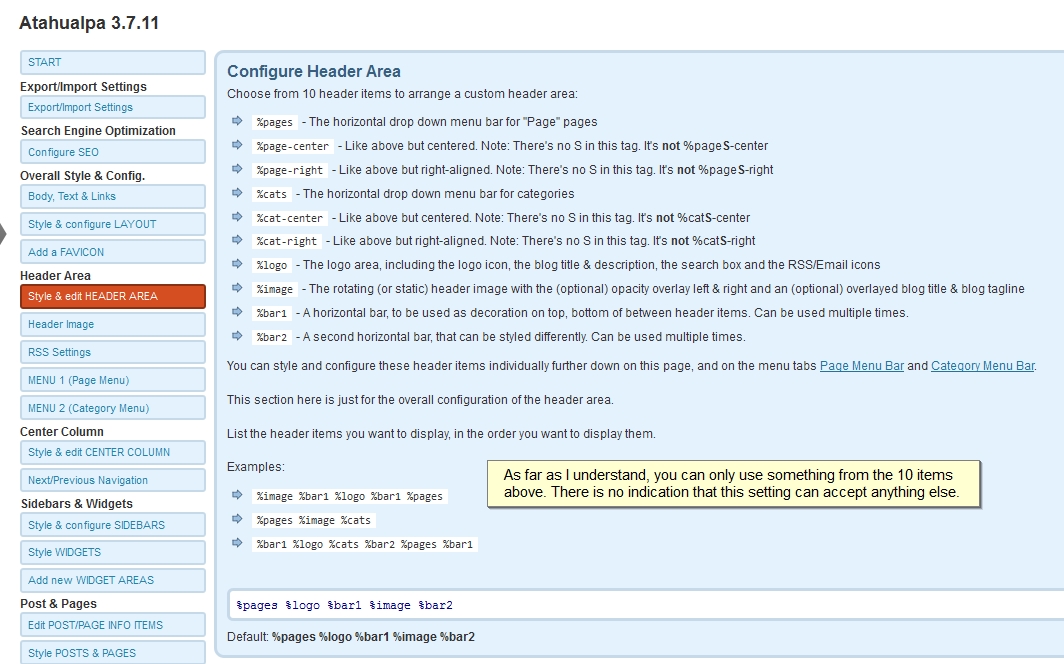1064x664 pixels.
Task: Select the Style & edit HEADER AREA tab
Action: click(x=113, y=296)
